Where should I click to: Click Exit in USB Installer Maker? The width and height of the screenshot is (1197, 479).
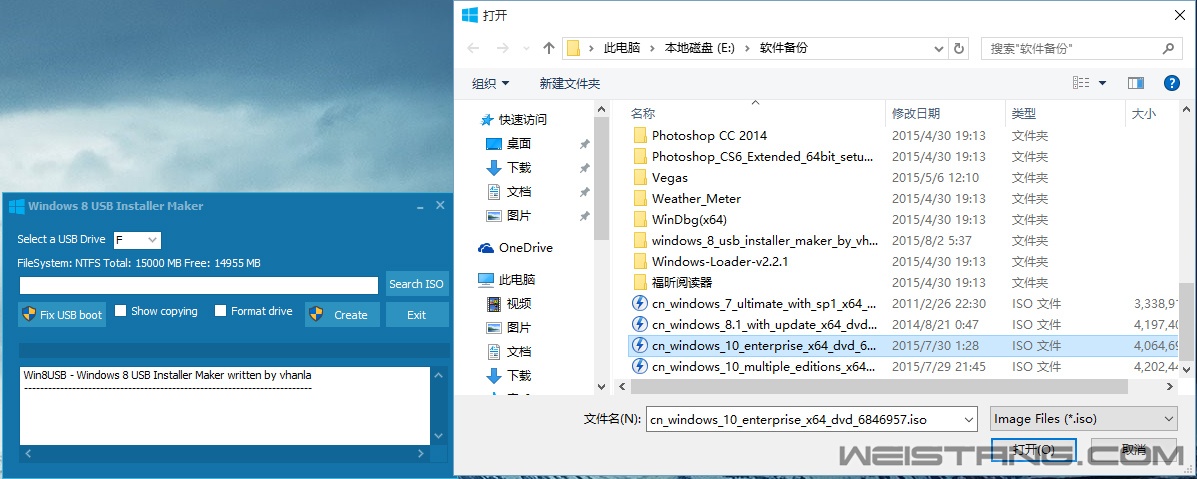click(x=416, y=315)
